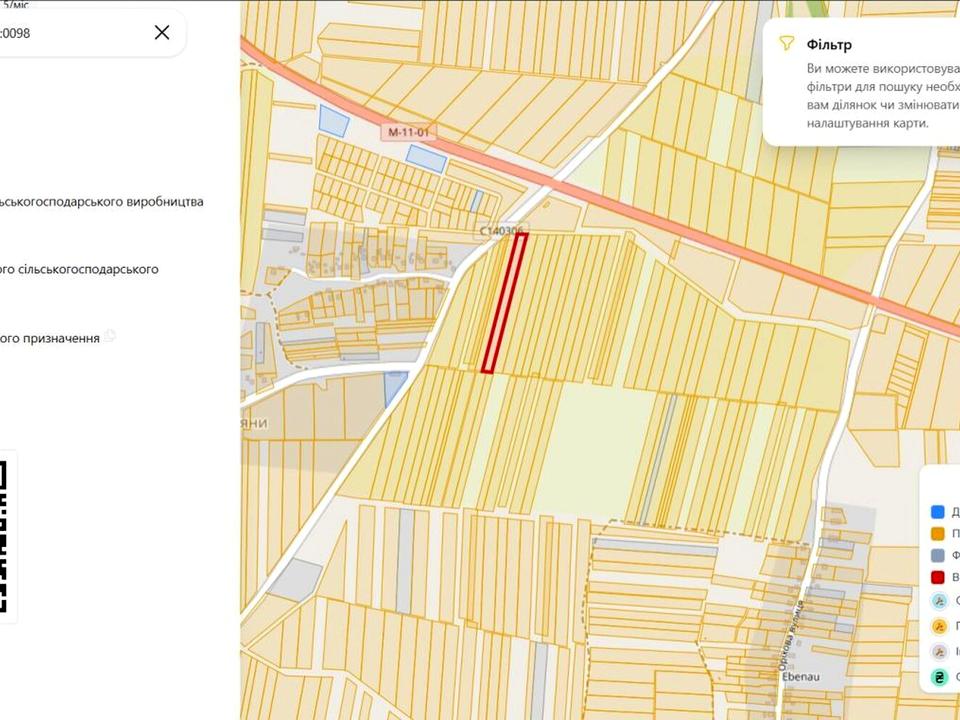
Task: Click the orange legend color square
Action: point(937,534)
